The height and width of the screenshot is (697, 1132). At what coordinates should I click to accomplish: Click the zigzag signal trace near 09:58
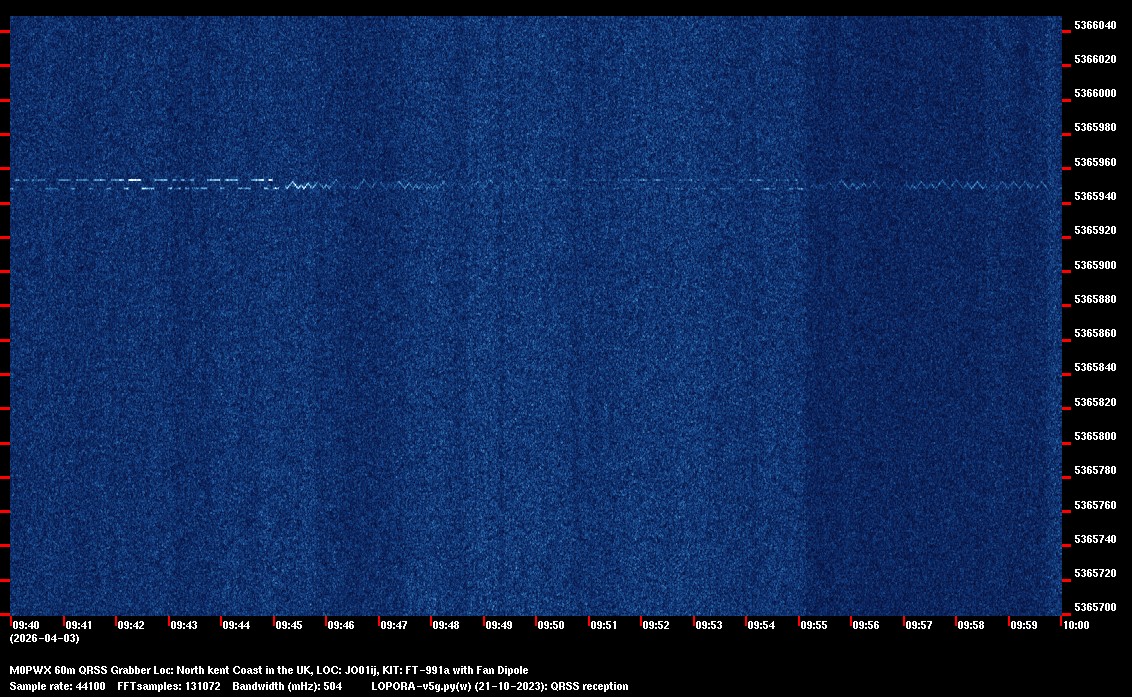click(970, 184)
